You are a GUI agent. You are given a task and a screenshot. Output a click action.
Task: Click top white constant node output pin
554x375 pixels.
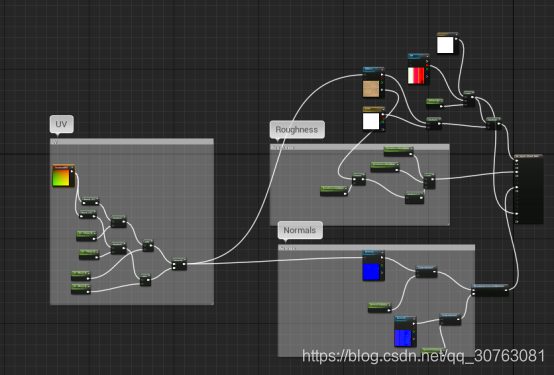(x=456, y=39)
